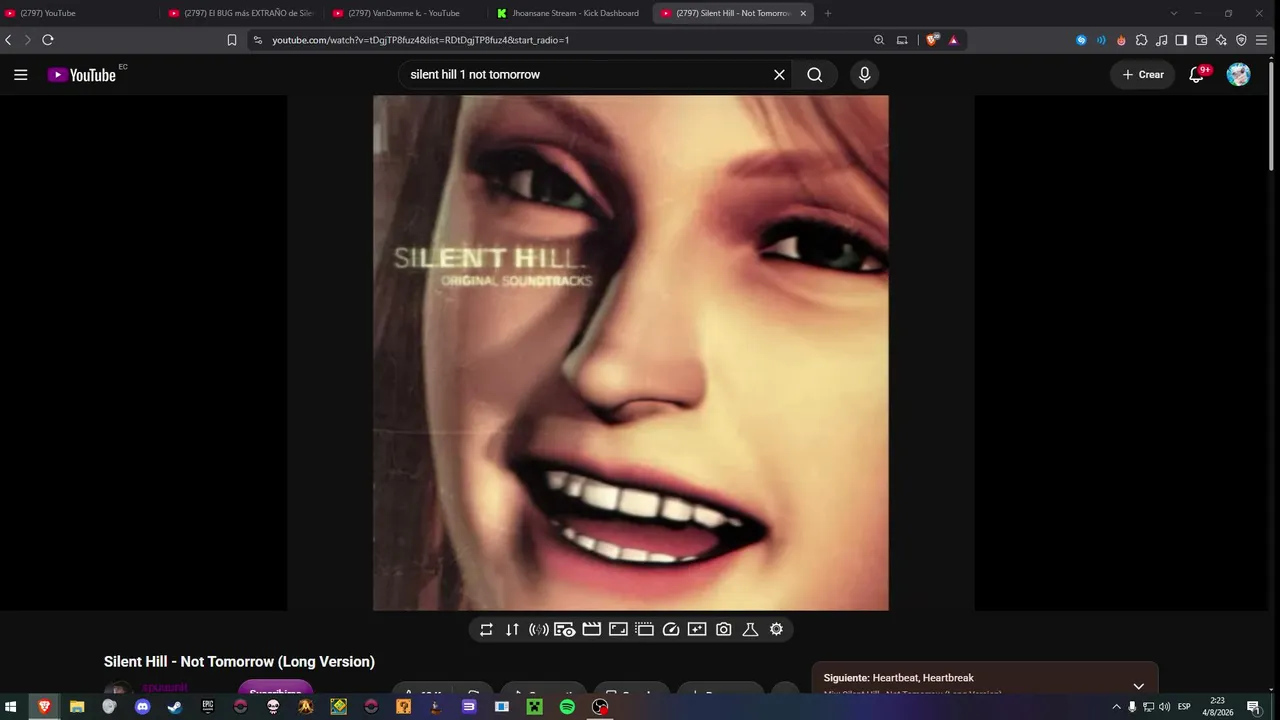Toggle the loop video icon under the player
The width and height of the screenshot is (1280, 720).
click(x=486, y=629)
